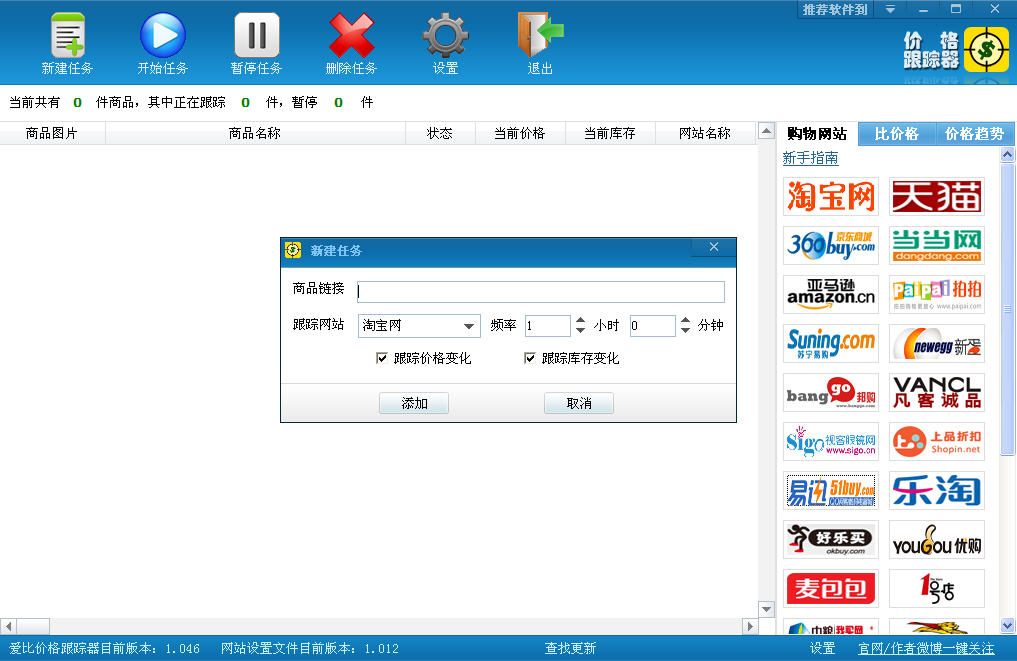Open the 1号店 site logo
Image resolution: width=1017 pixels, height=661 pixels.
pos(937,589)
